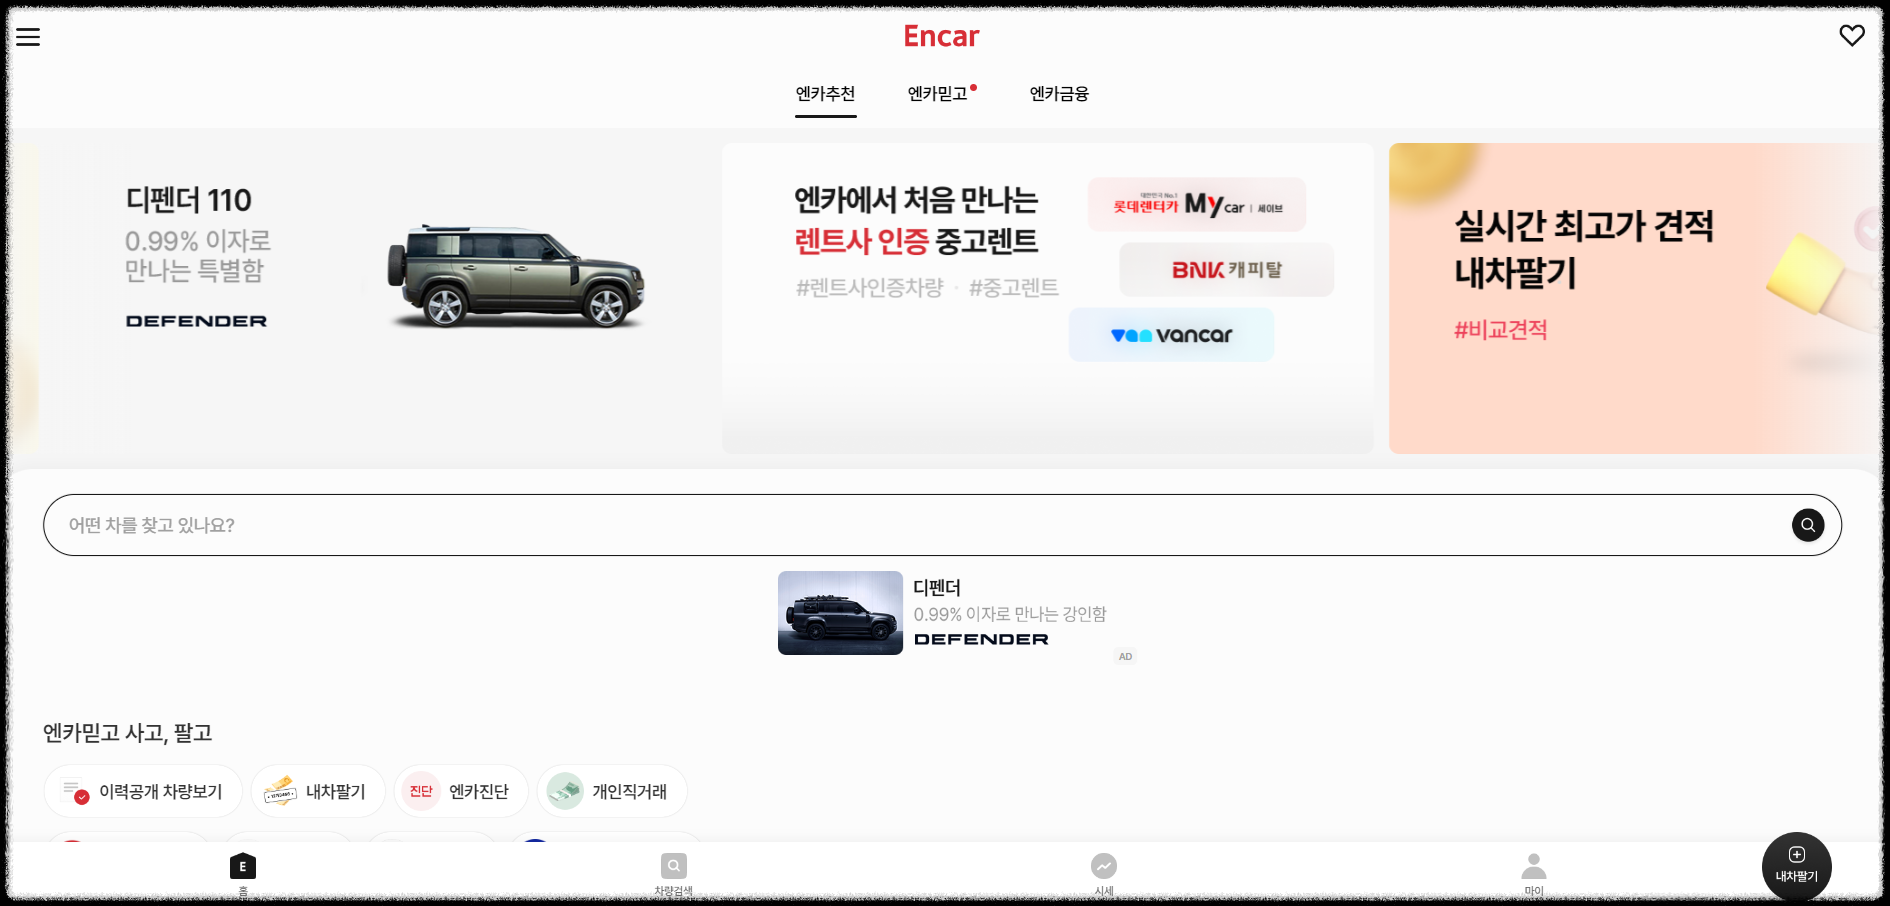Open 개인직거래
This screenshot has width=1890, height=906.
612,791
